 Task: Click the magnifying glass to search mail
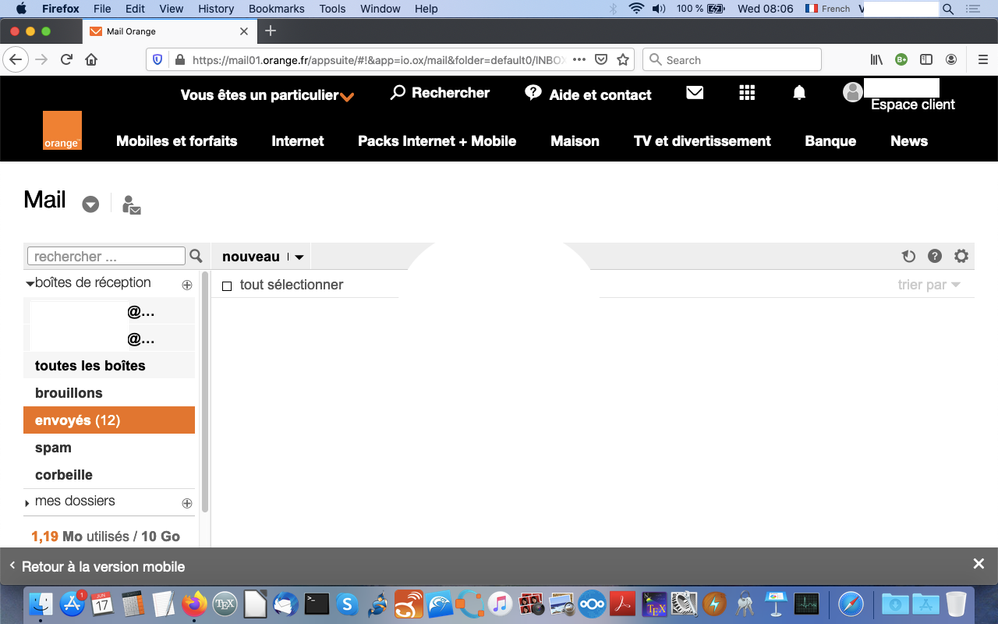click(x=196, y=256)
